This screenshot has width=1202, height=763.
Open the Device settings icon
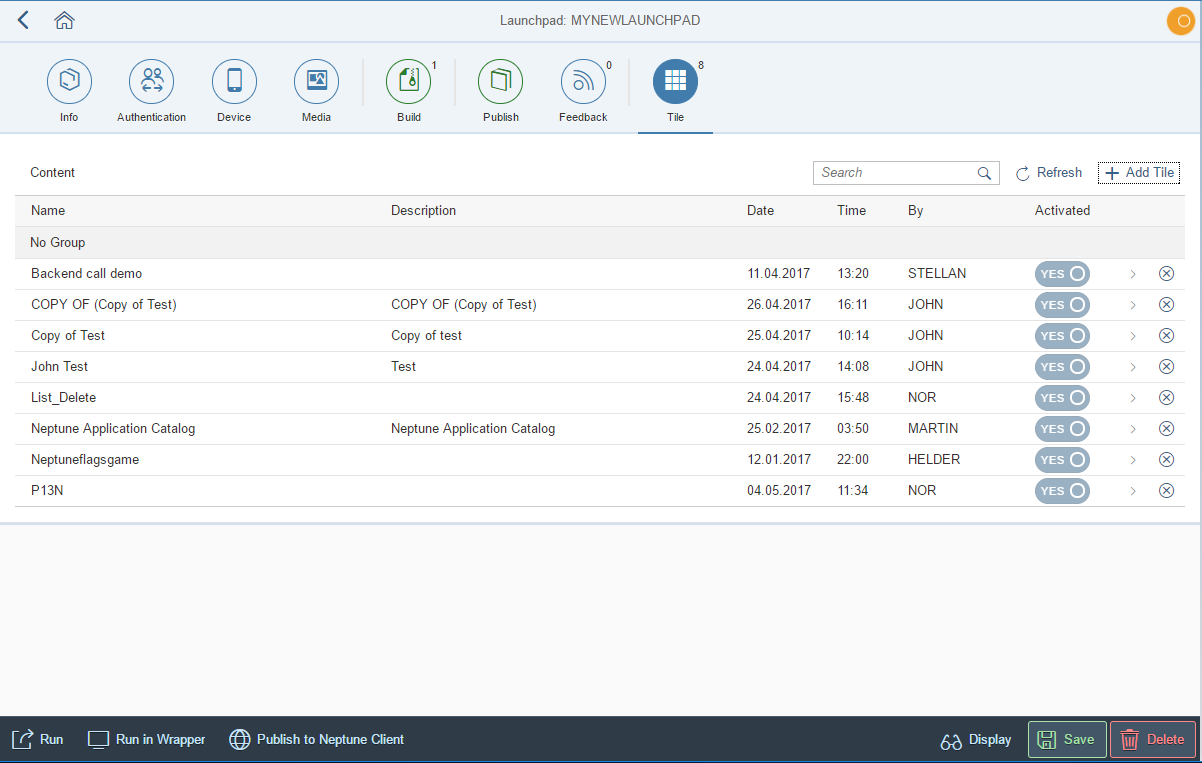click(234, 82)
